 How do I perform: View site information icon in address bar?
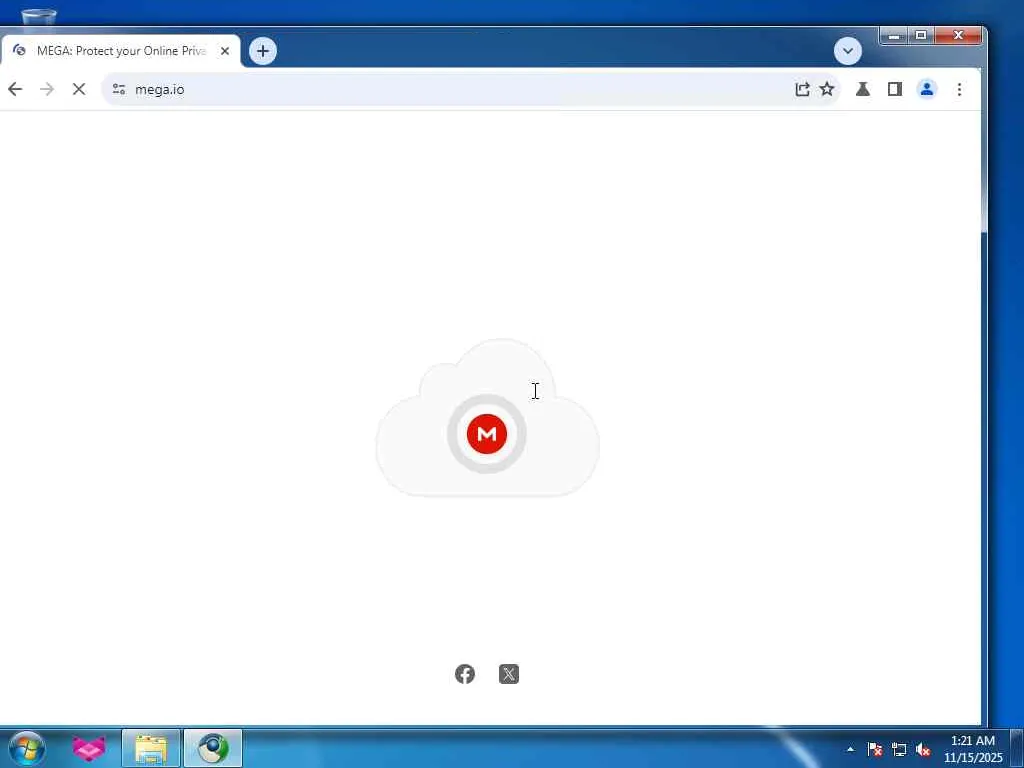point(119,89)
